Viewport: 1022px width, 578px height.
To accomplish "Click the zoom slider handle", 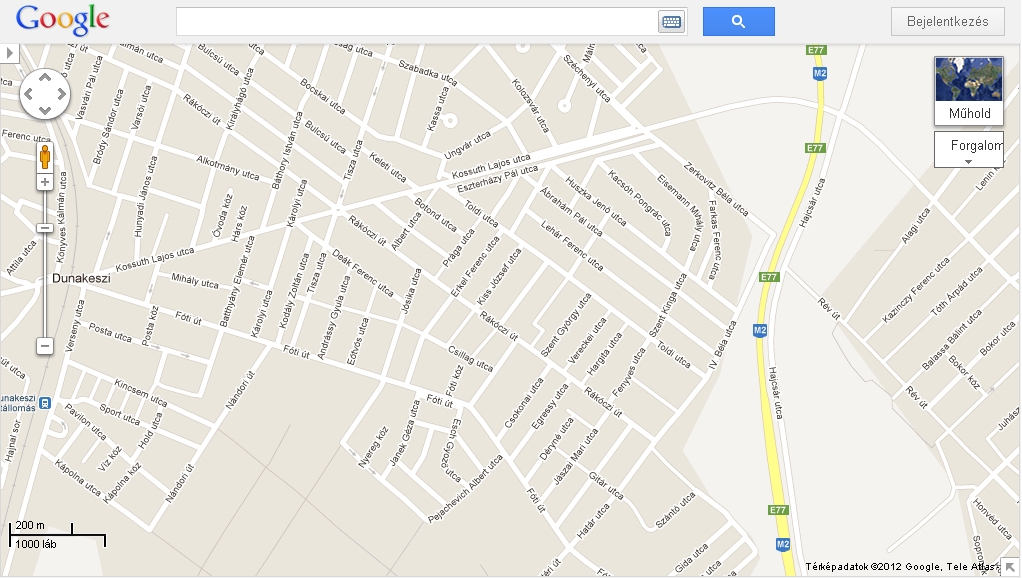I will point(44,228).
